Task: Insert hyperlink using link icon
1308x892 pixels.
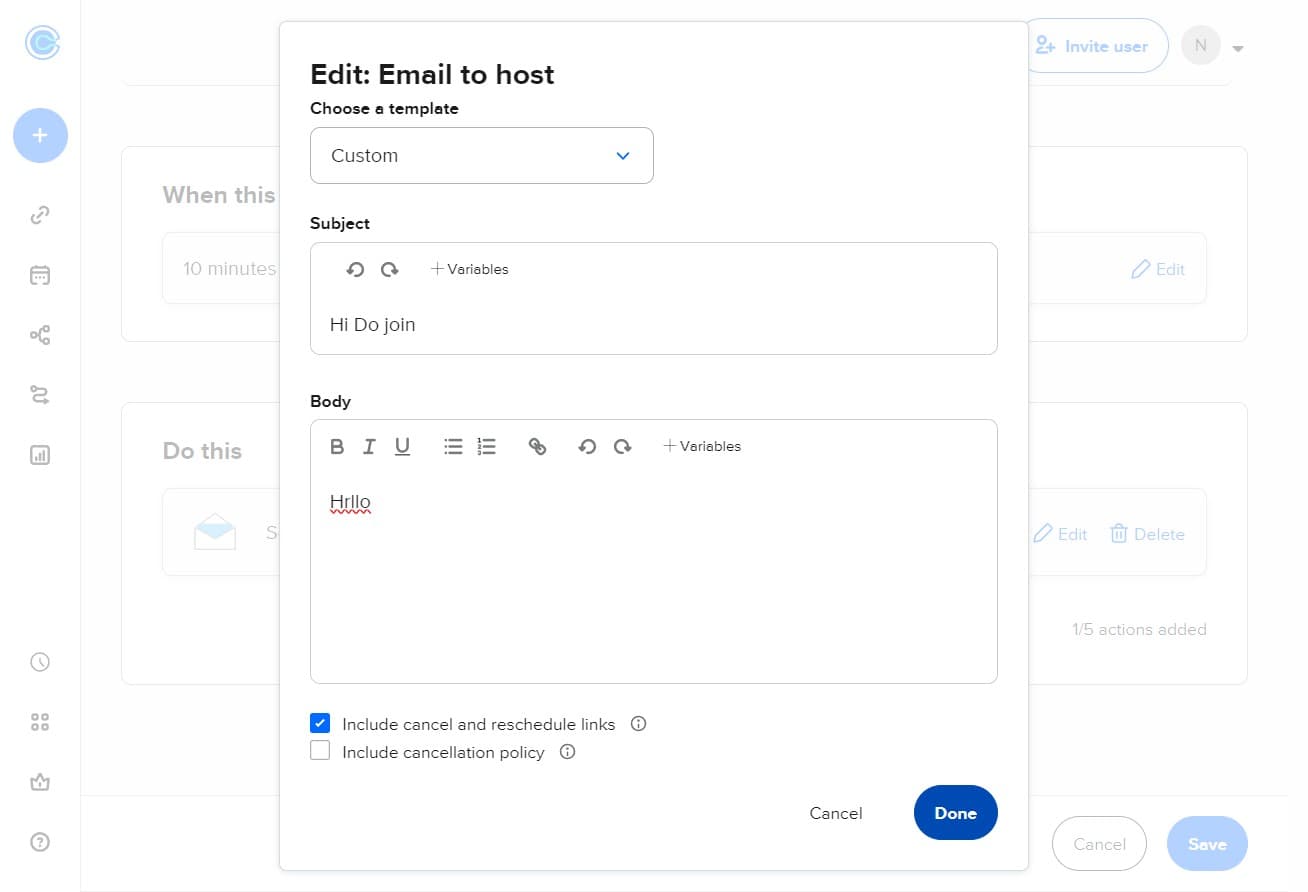Action: click(537, 447)
